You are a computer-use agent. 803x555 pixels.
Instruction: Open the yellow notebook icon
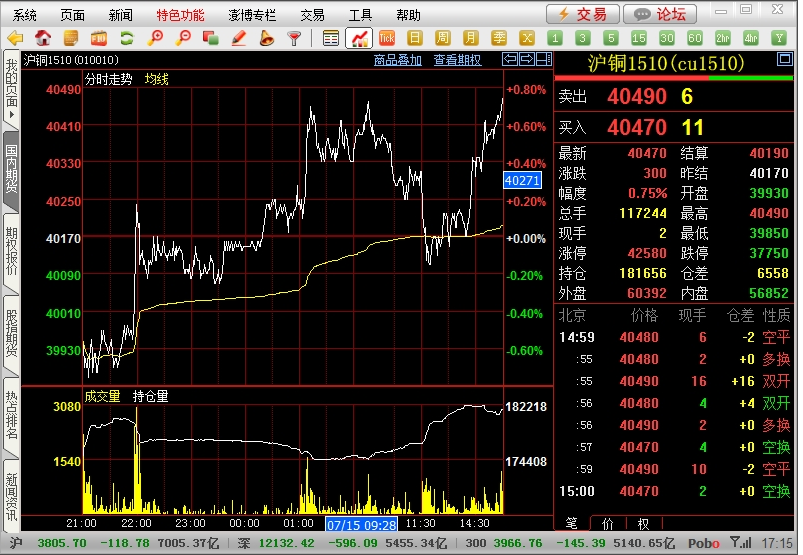71,38
